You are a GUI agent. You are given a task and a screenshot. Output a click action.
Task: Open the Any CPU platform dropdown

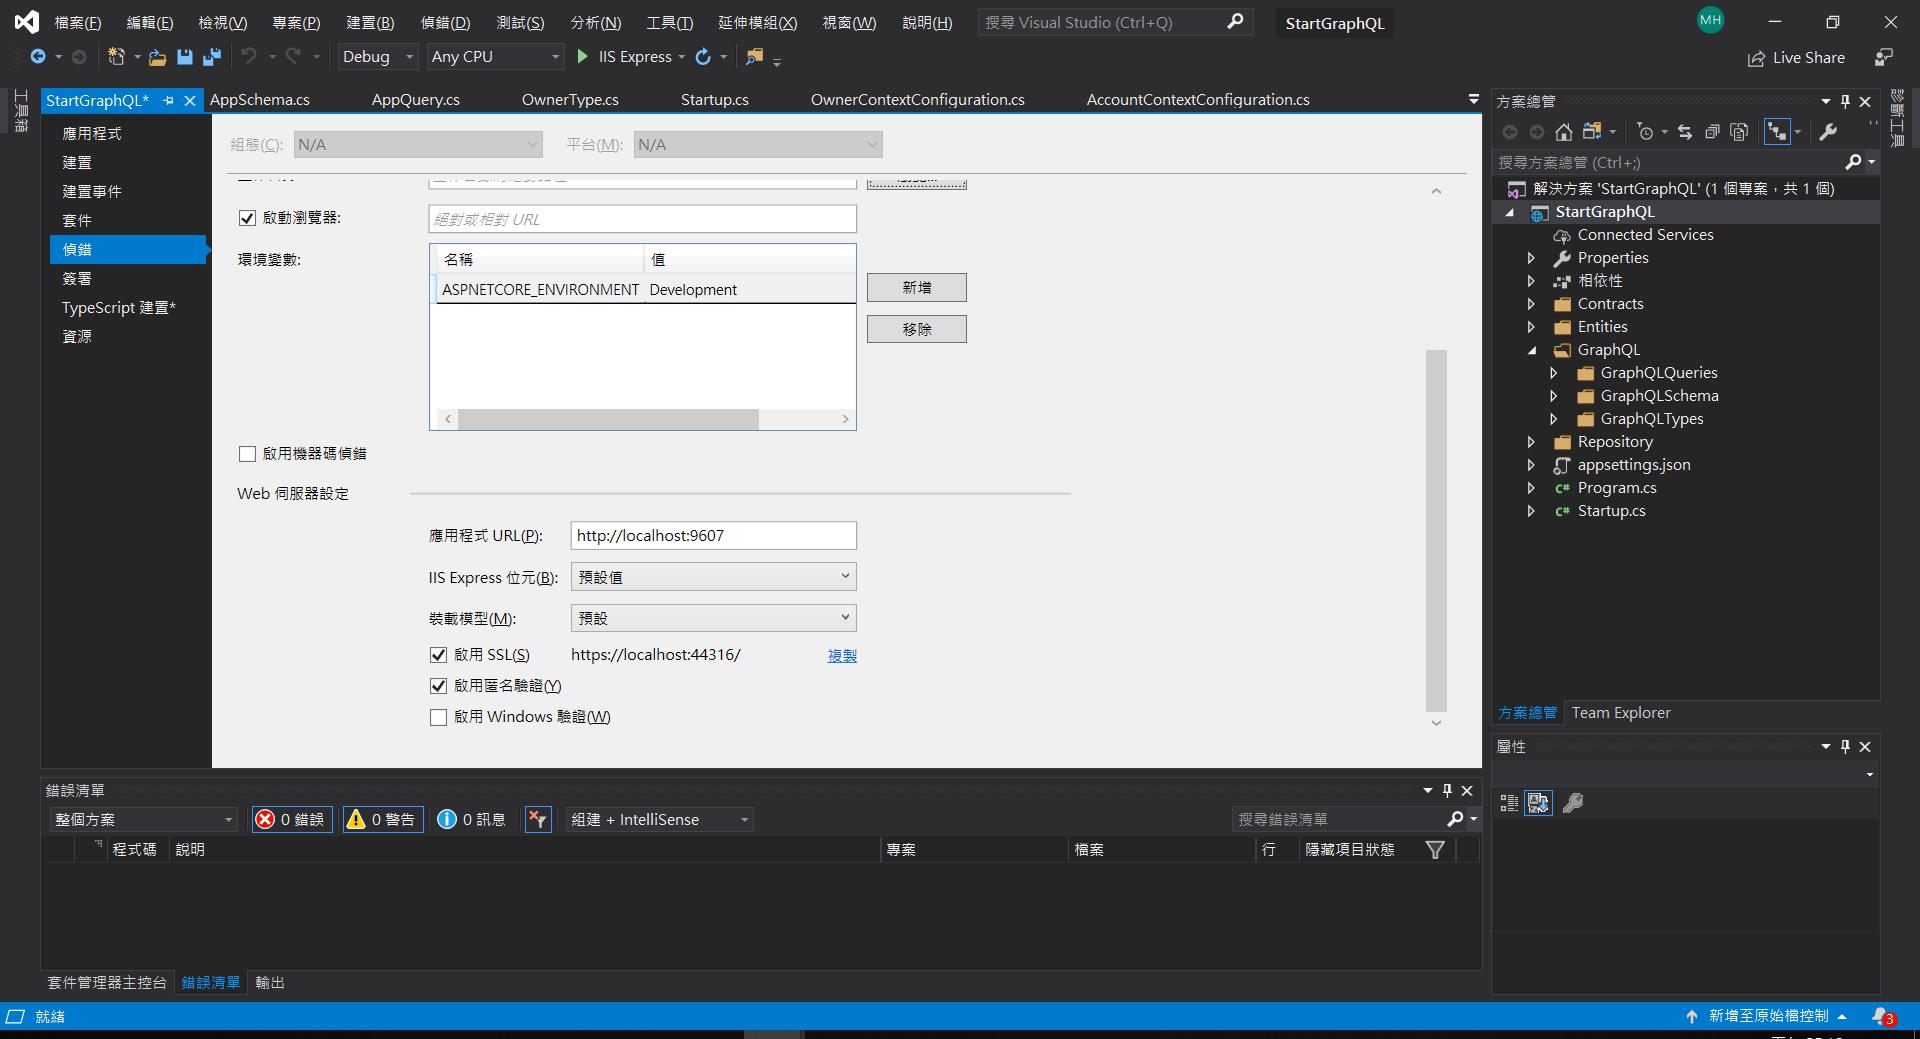point(495,57)
